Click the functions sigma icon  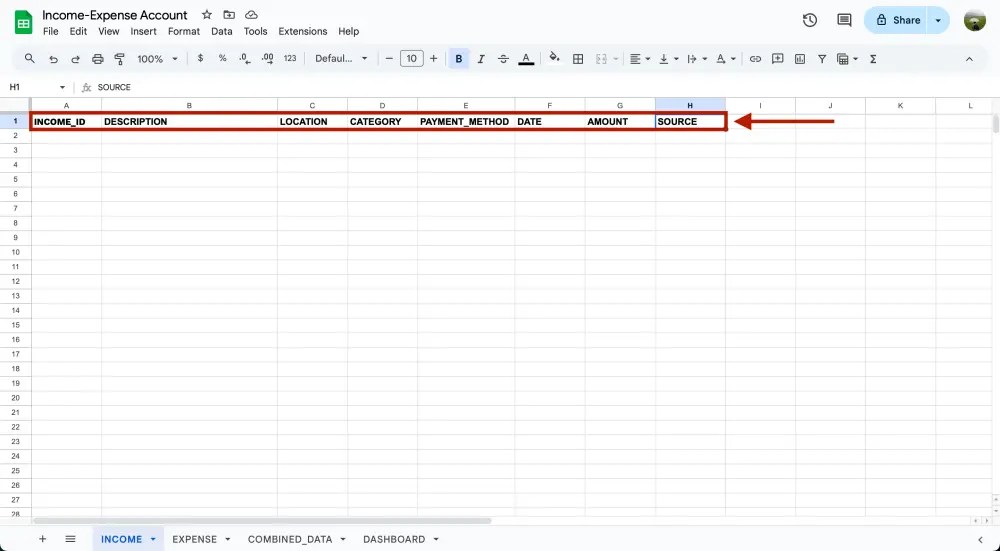[x=873, y=59]
